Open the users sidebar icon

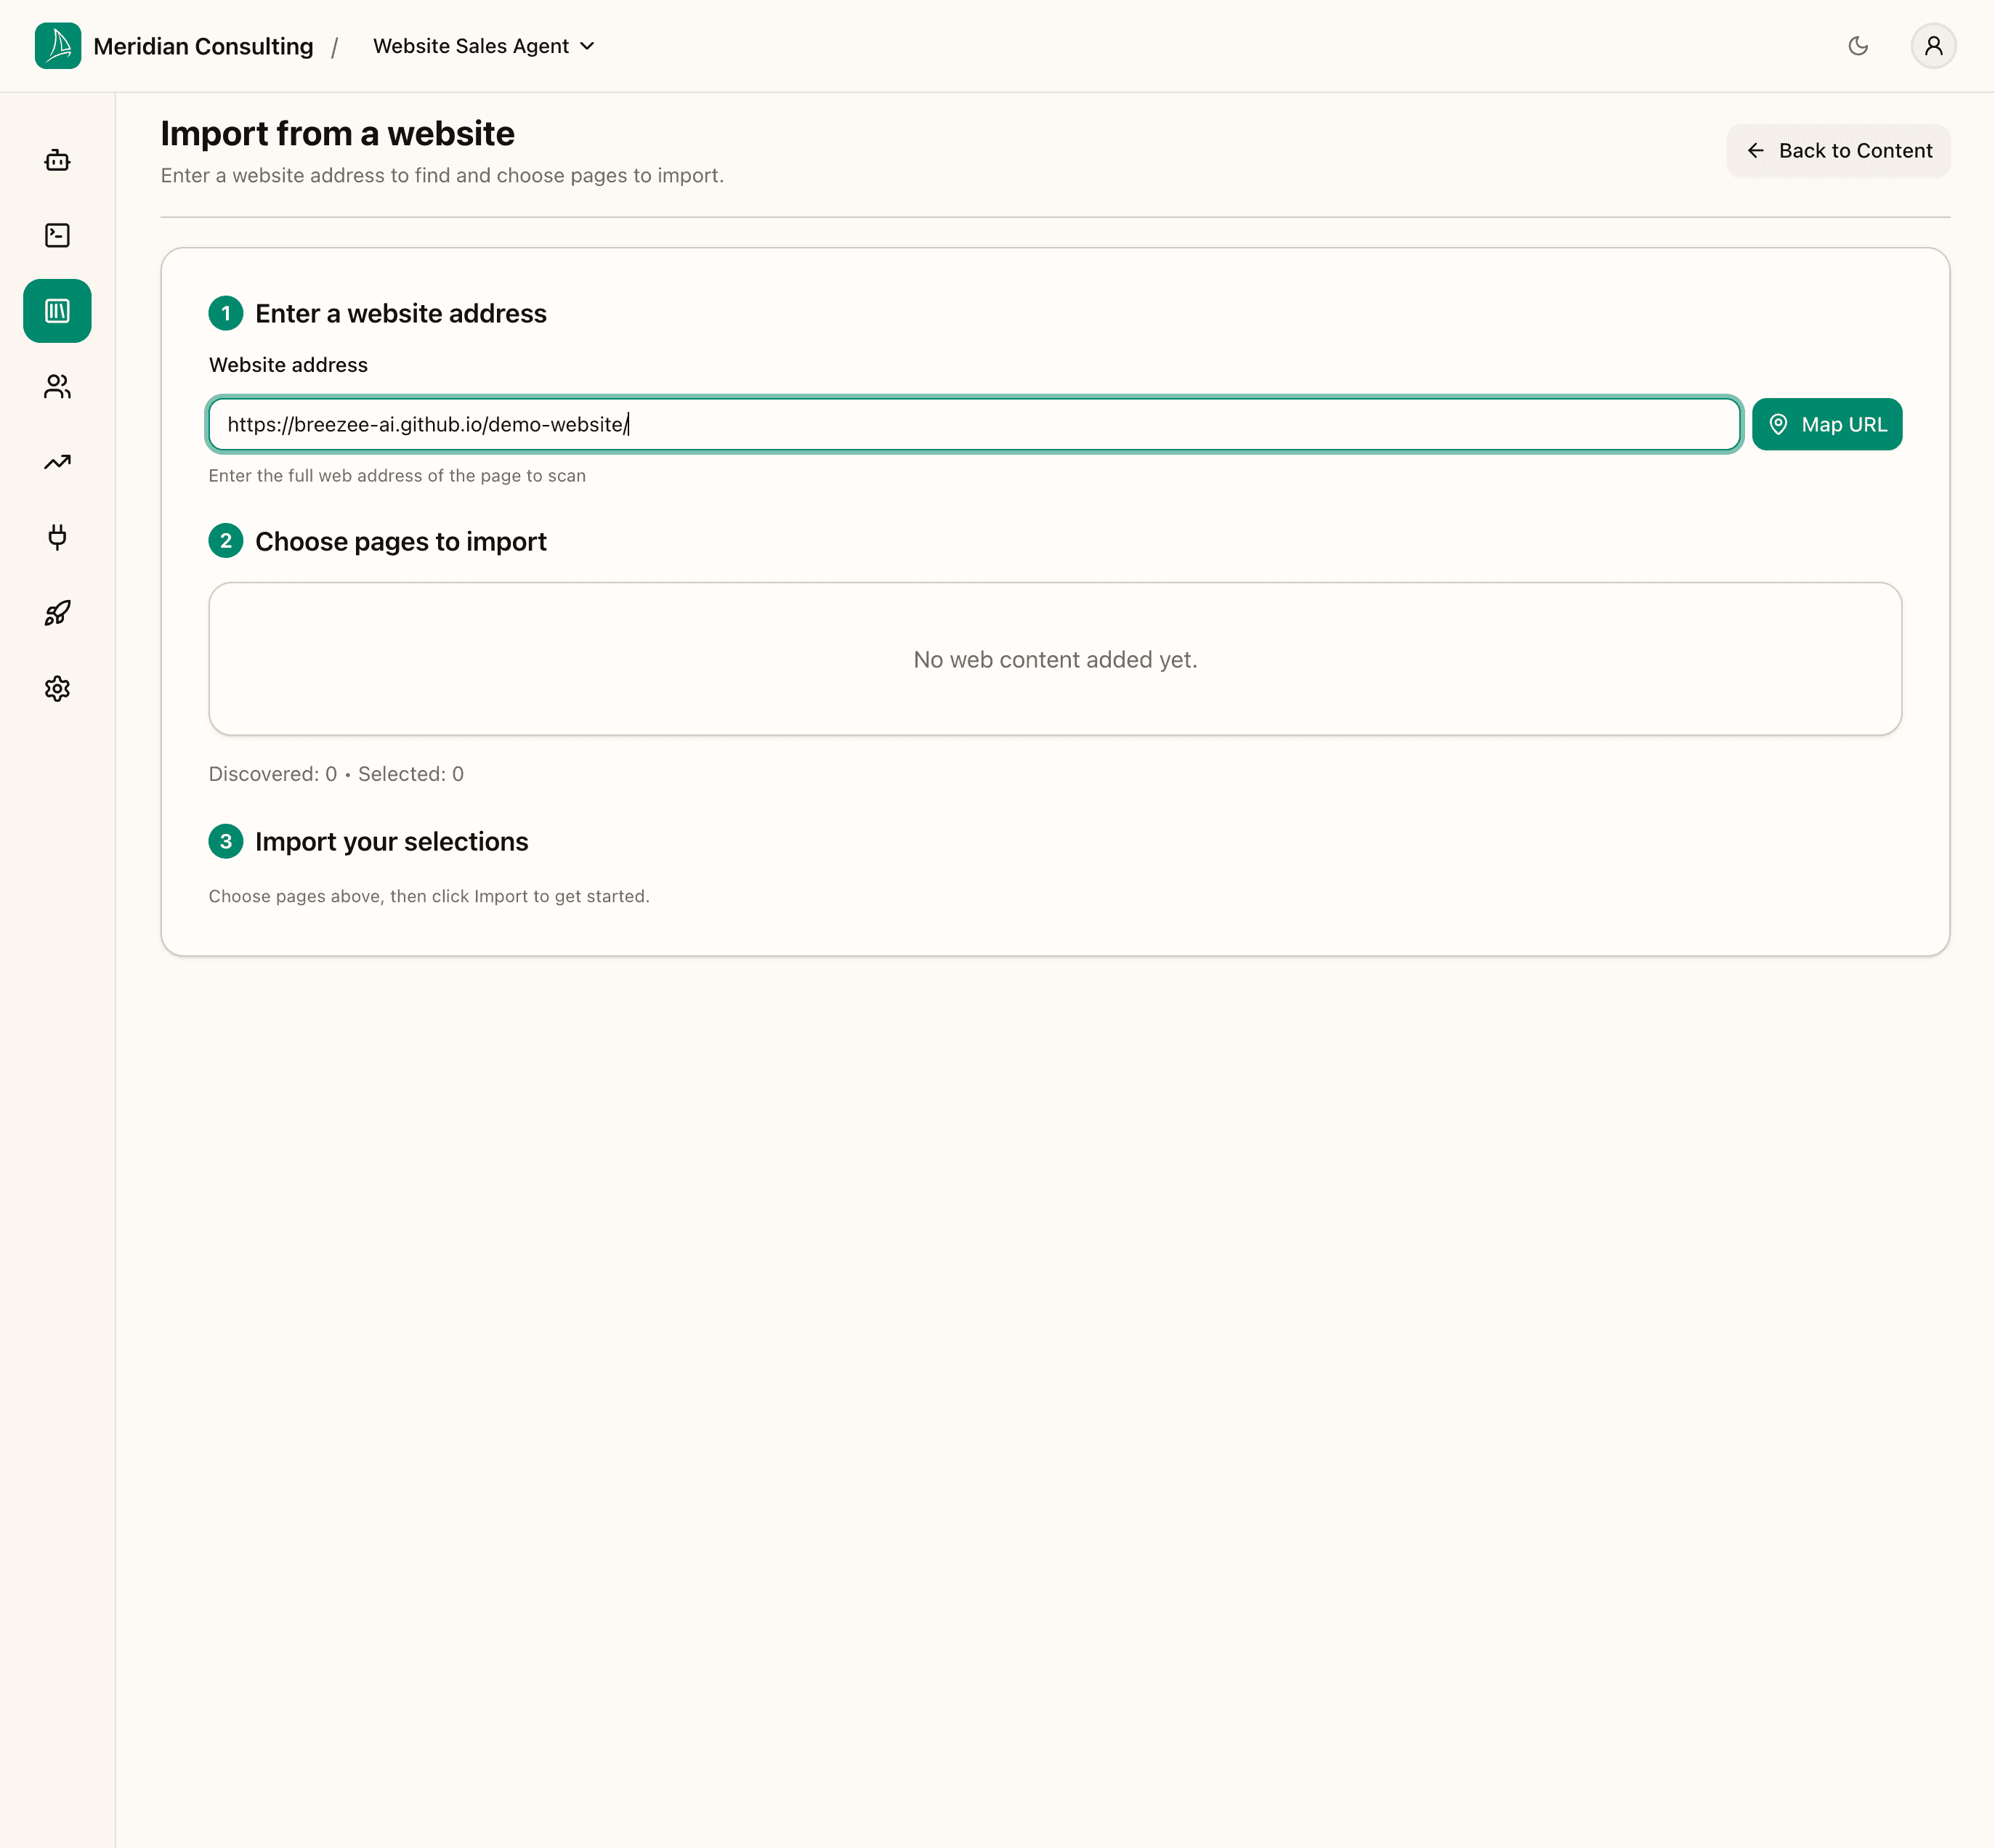57,386
